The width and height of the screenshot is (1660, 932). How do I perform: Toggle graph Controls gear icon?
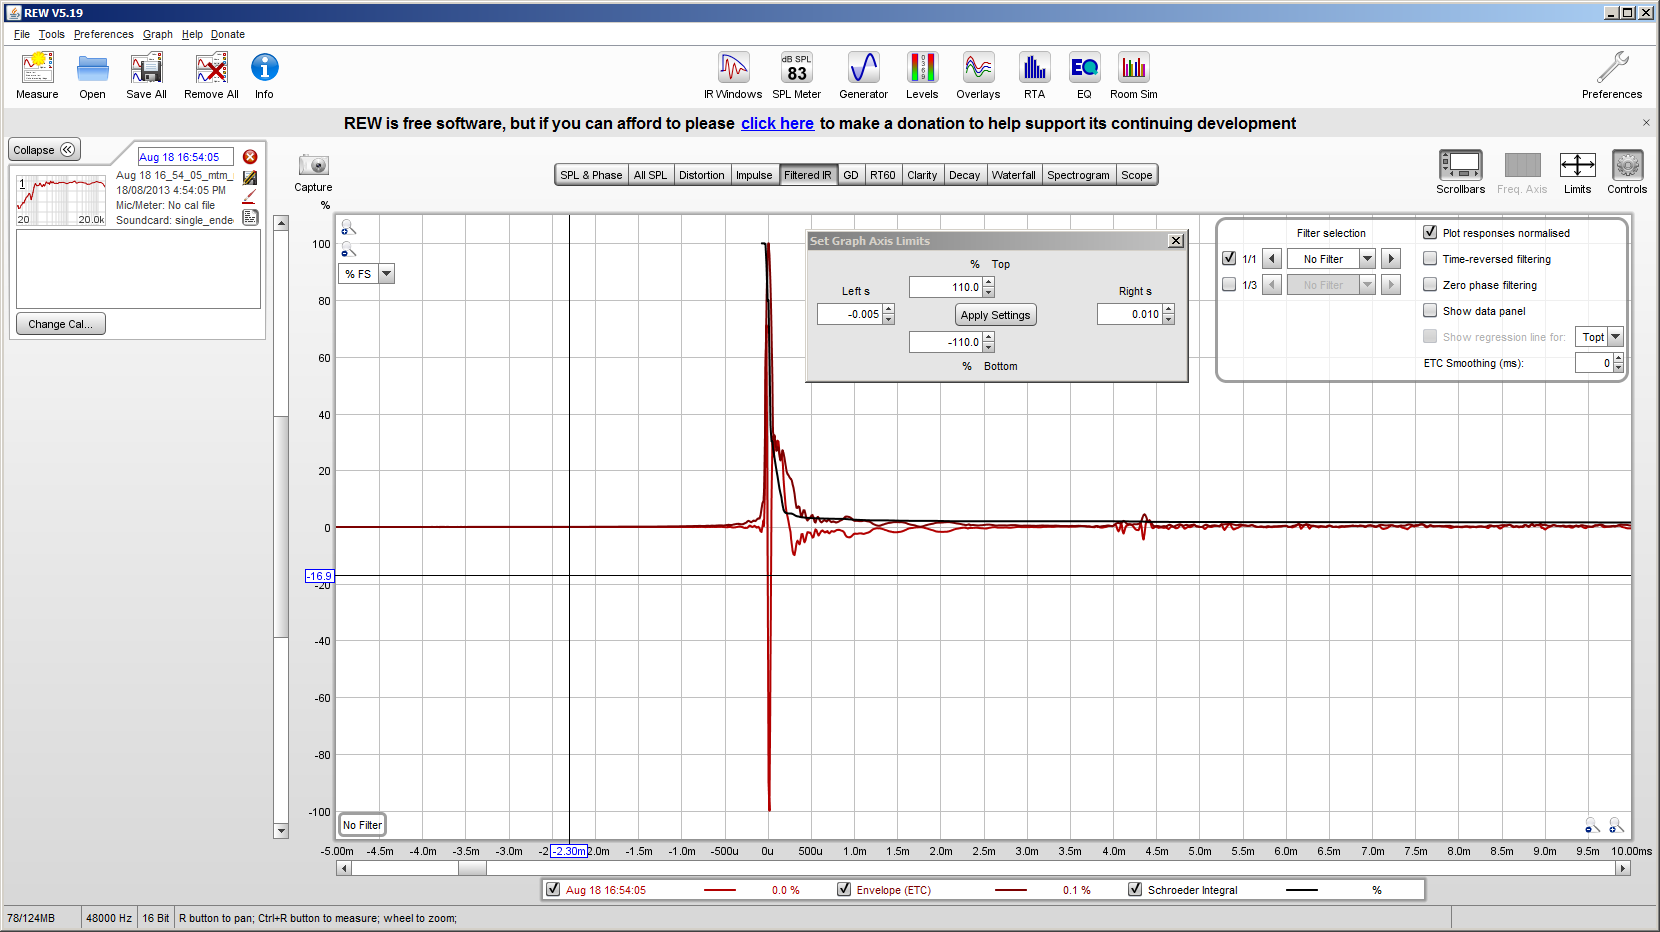tap(1627, 165)
